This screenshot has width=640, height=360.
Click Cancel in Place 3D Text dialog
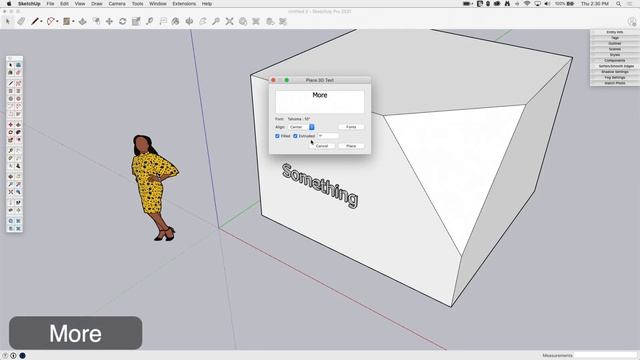322,146
